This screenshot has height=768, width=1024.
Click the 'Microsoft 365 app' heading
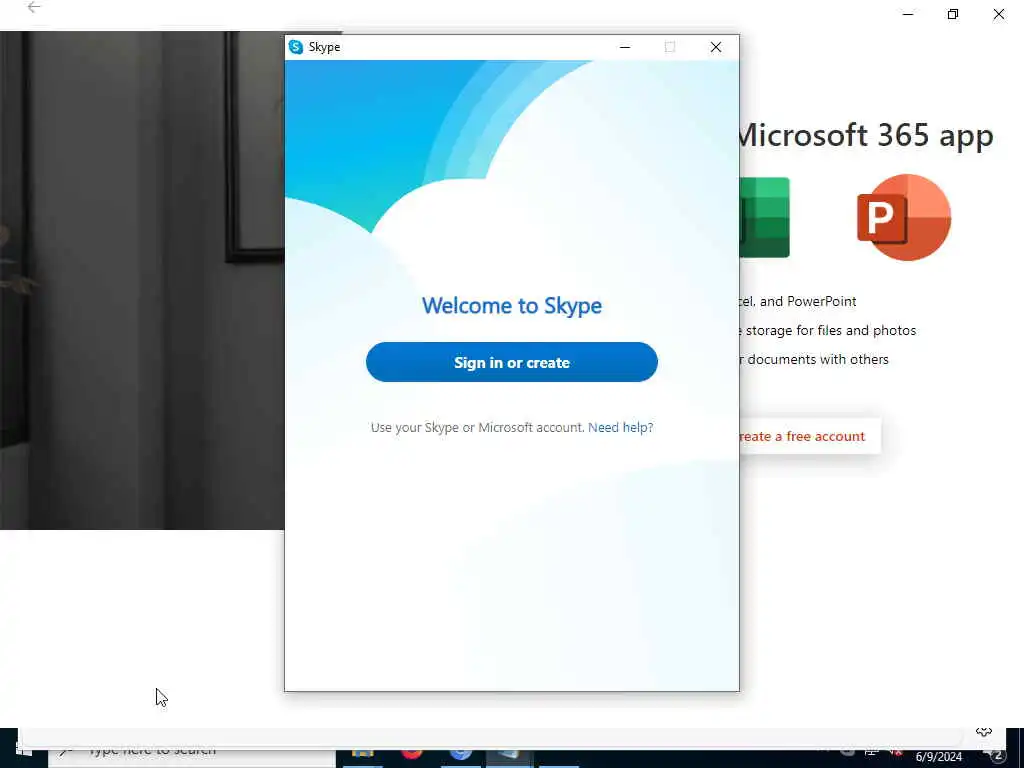(x=867, y=135)
